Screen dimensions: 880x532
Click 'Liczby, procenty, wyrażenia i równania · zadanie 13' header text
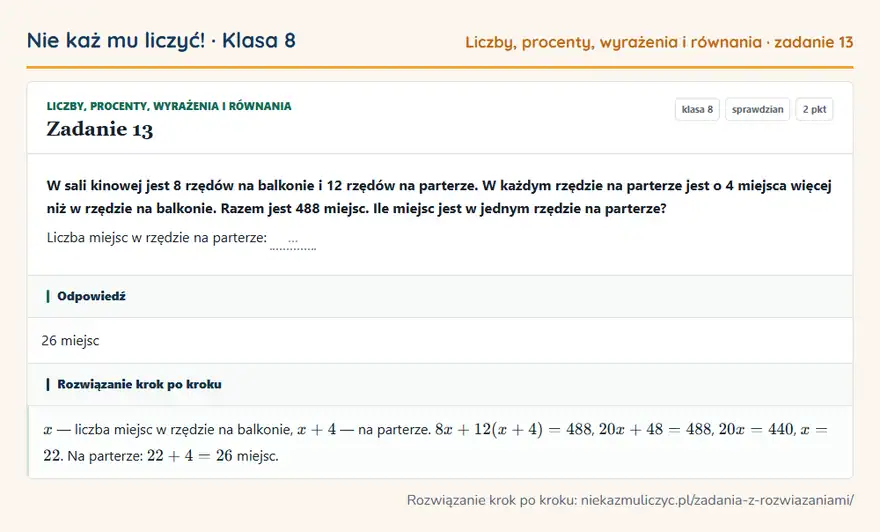coord(659,42)
